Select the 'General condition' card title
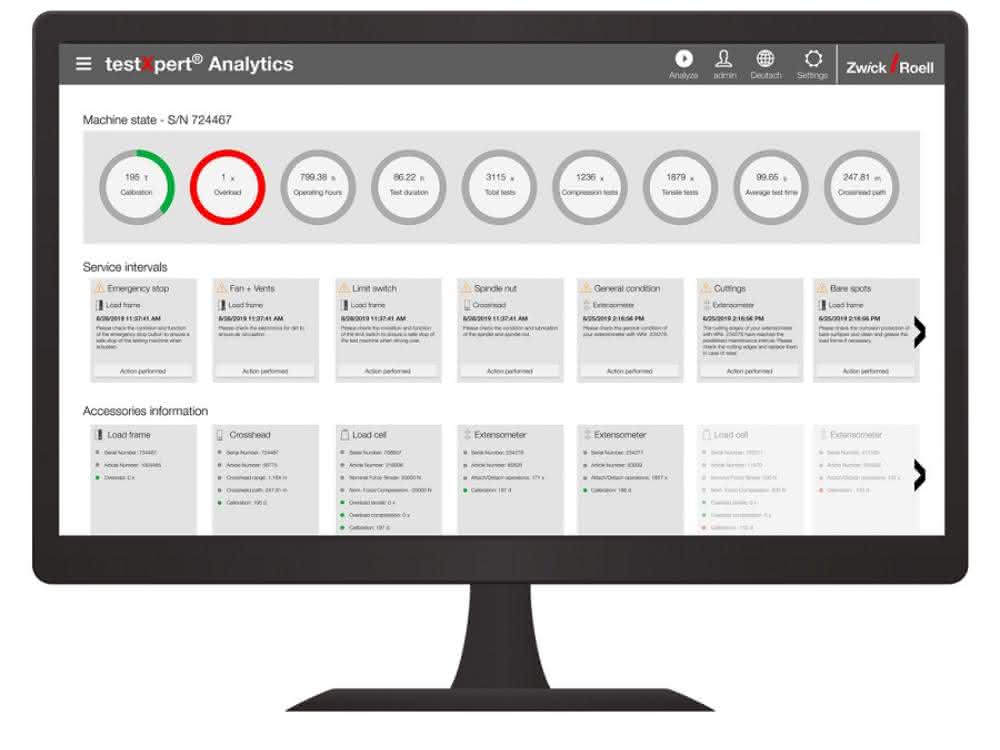 click(x=627, y=288)
